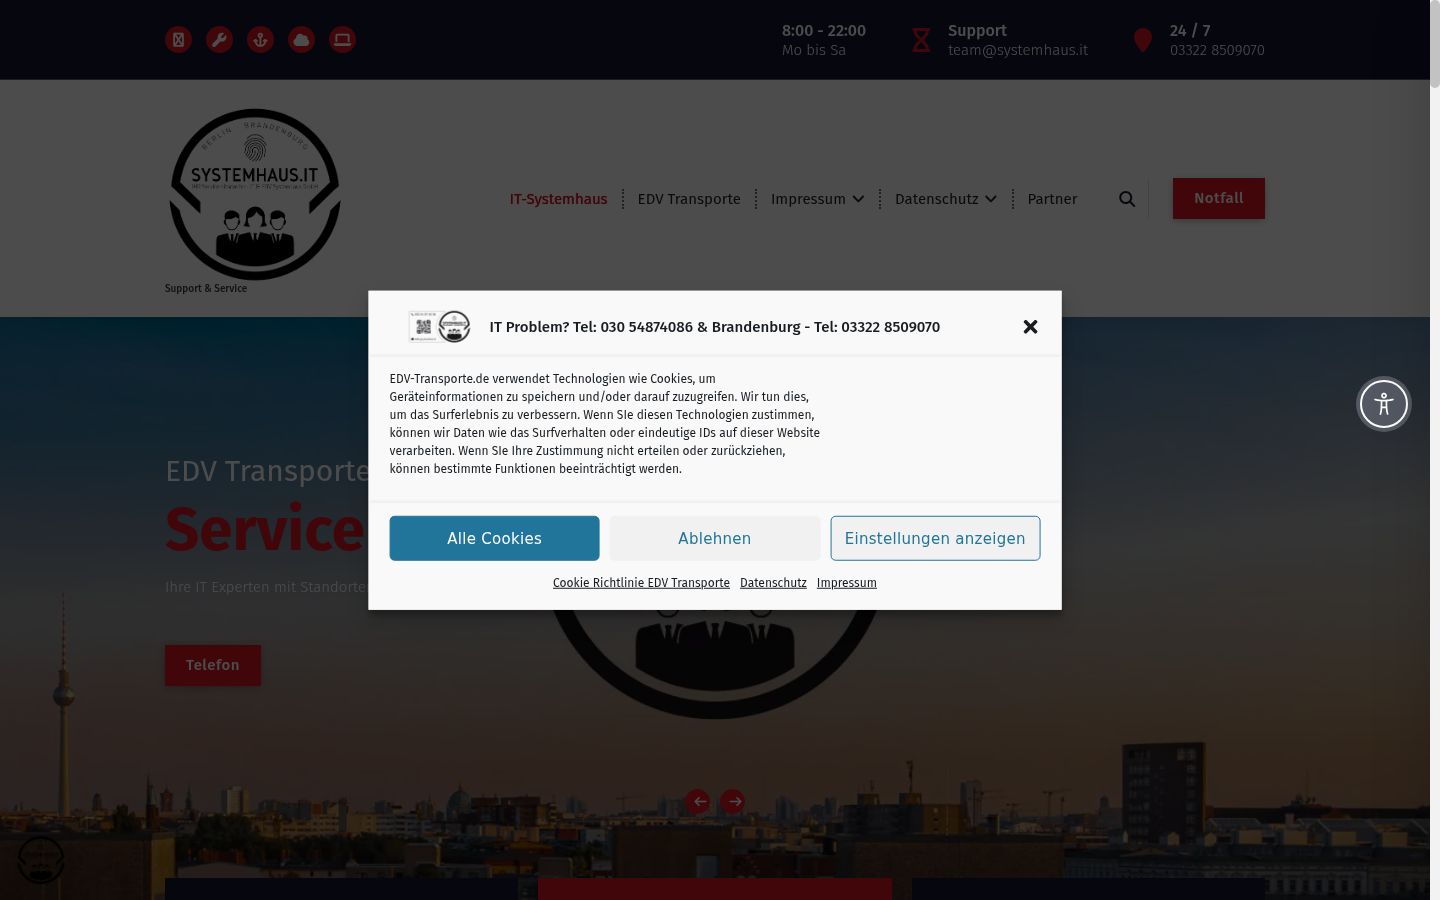Screen dimensions: 1440x900
Task: Open Cookie Richtlinie EDV Transporte link
Action: pos(641,583)
